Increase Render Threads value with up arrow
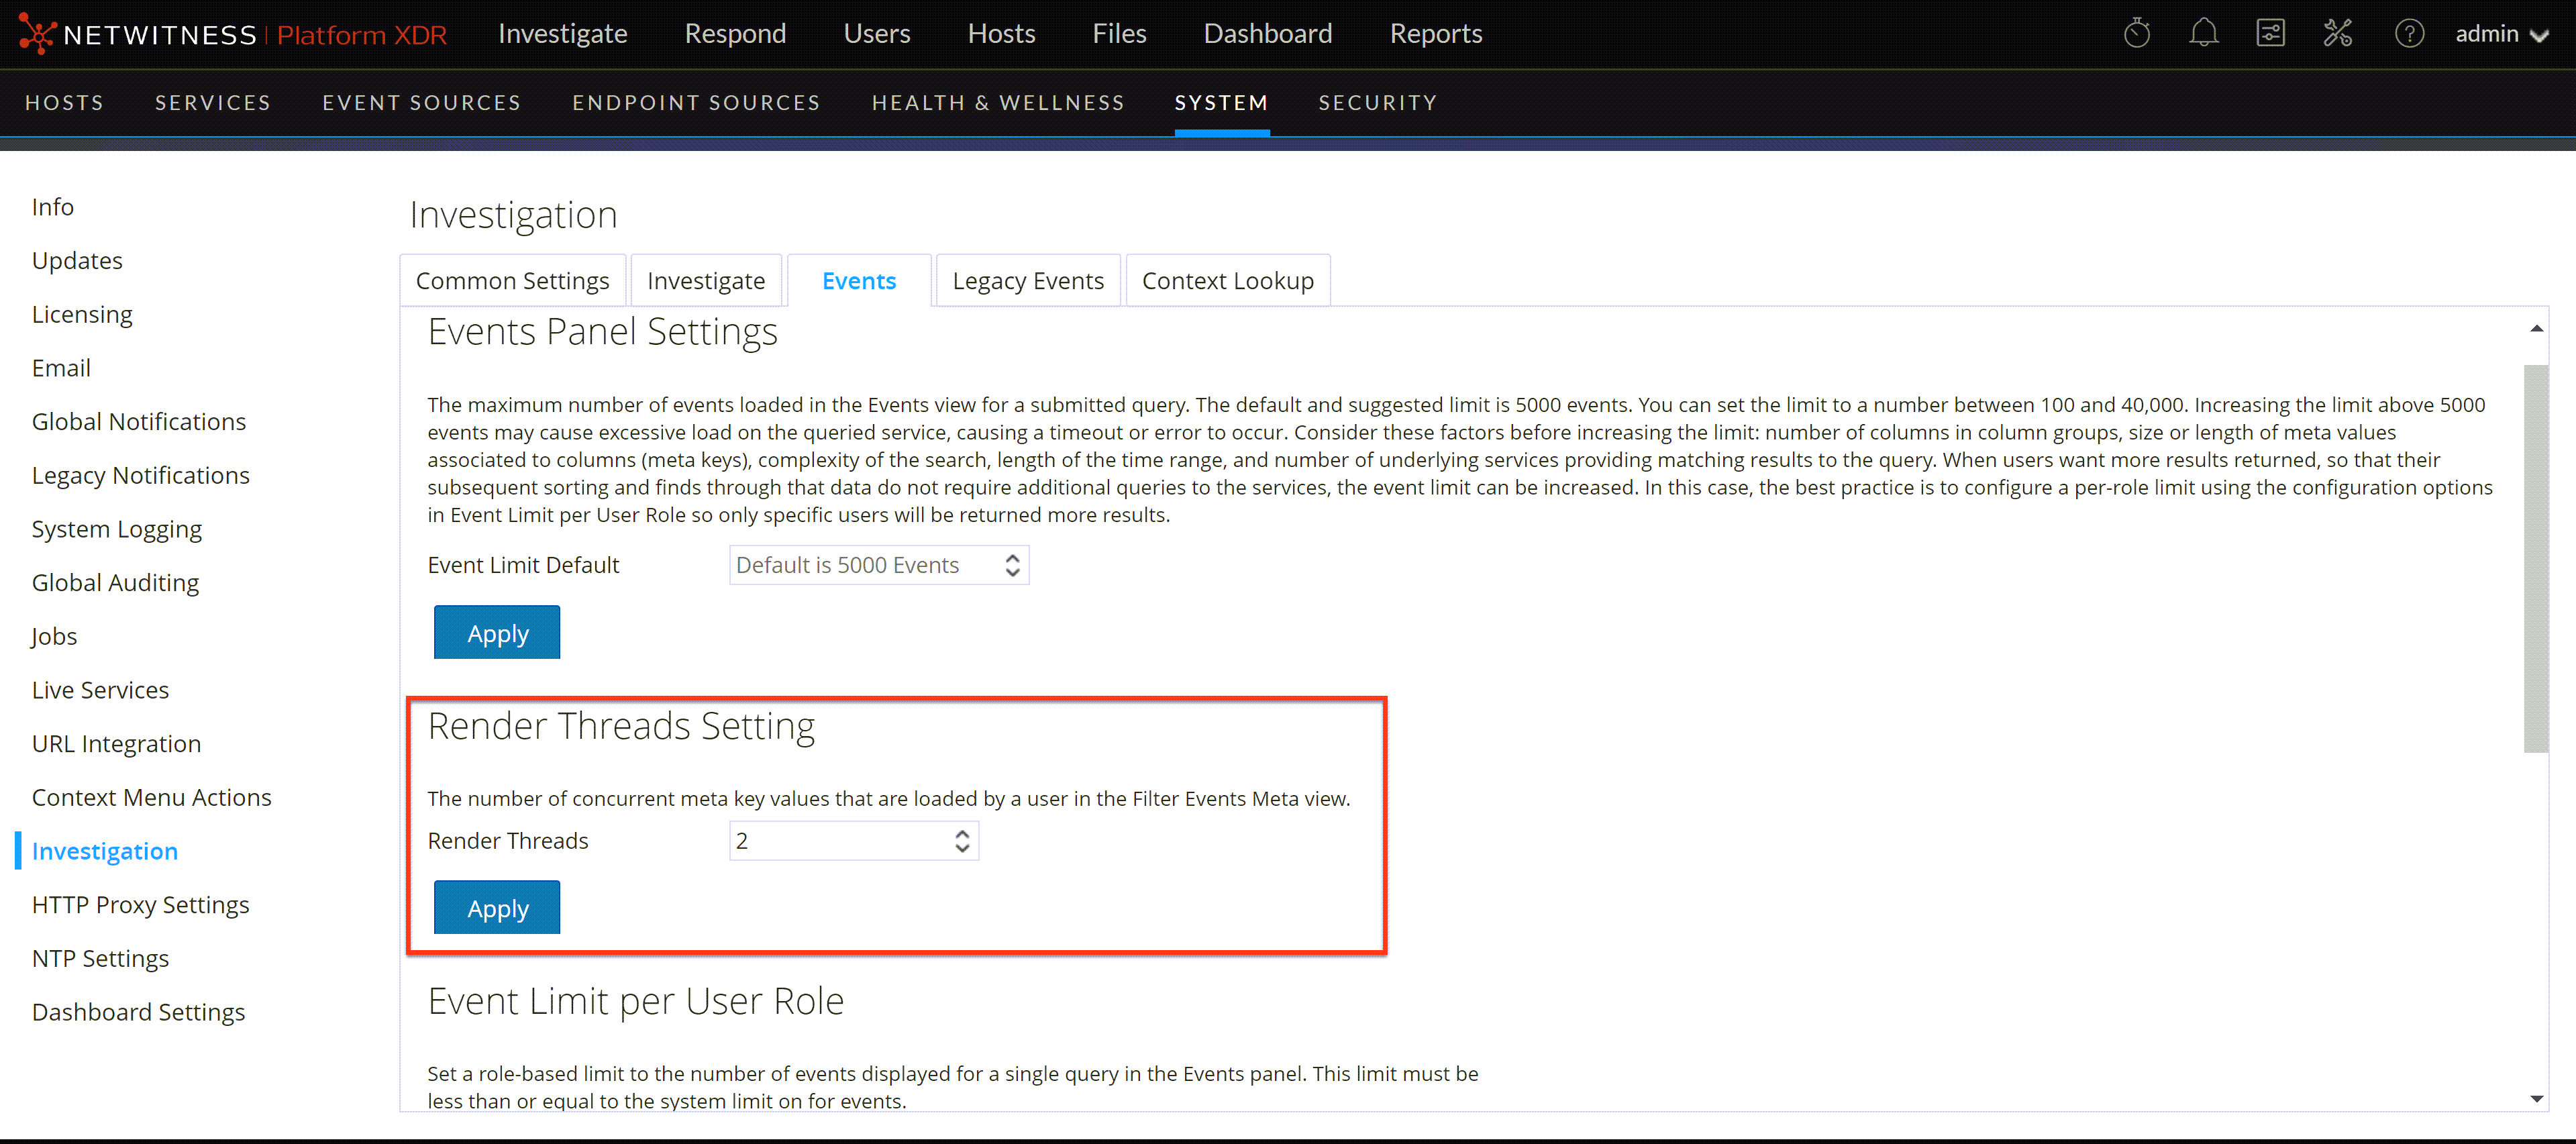2576x1144 pixels. (961, 833)
